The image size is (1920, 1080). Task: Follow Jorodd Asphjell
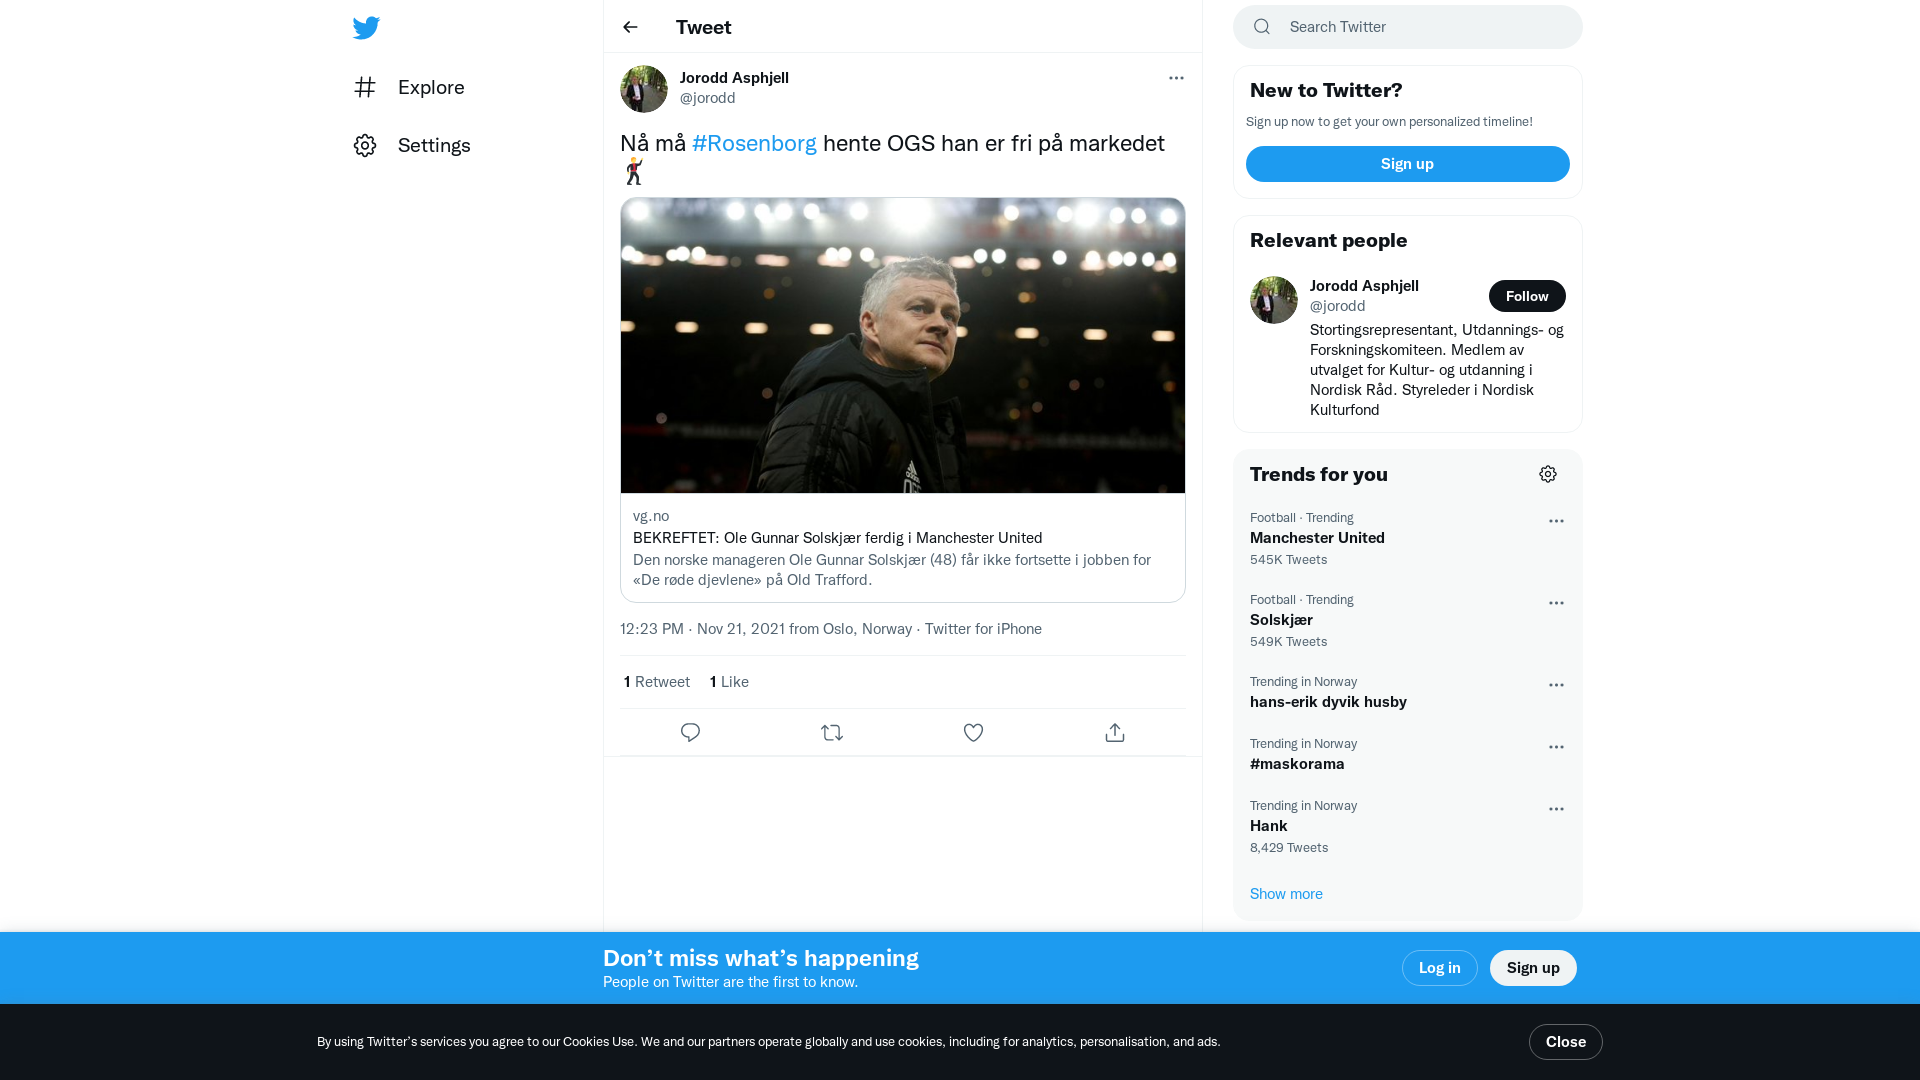point(1527,296)
